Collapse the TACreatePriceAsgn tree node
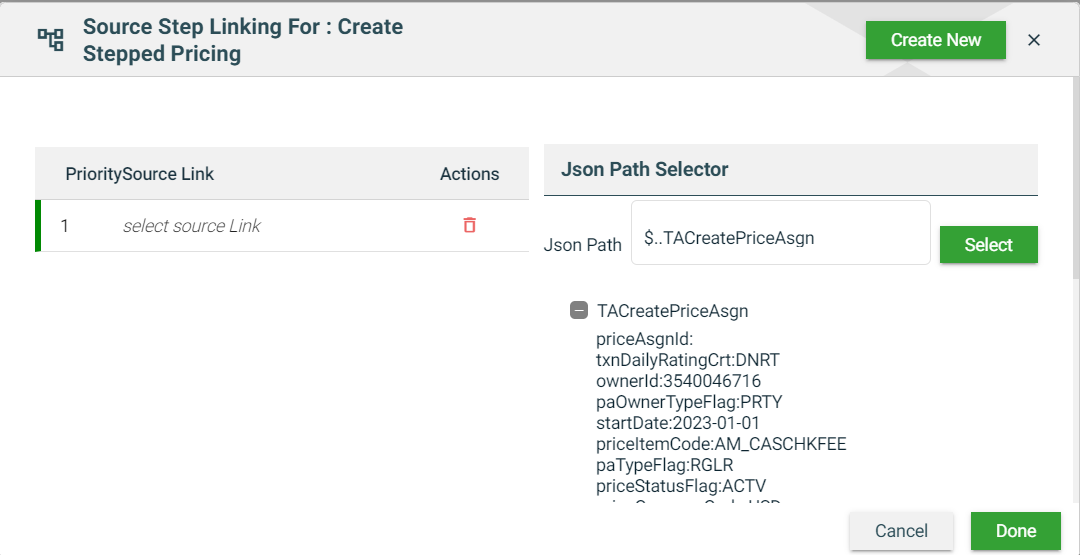The height and width of the screenshot is (555, 1080). coord(579,310)
